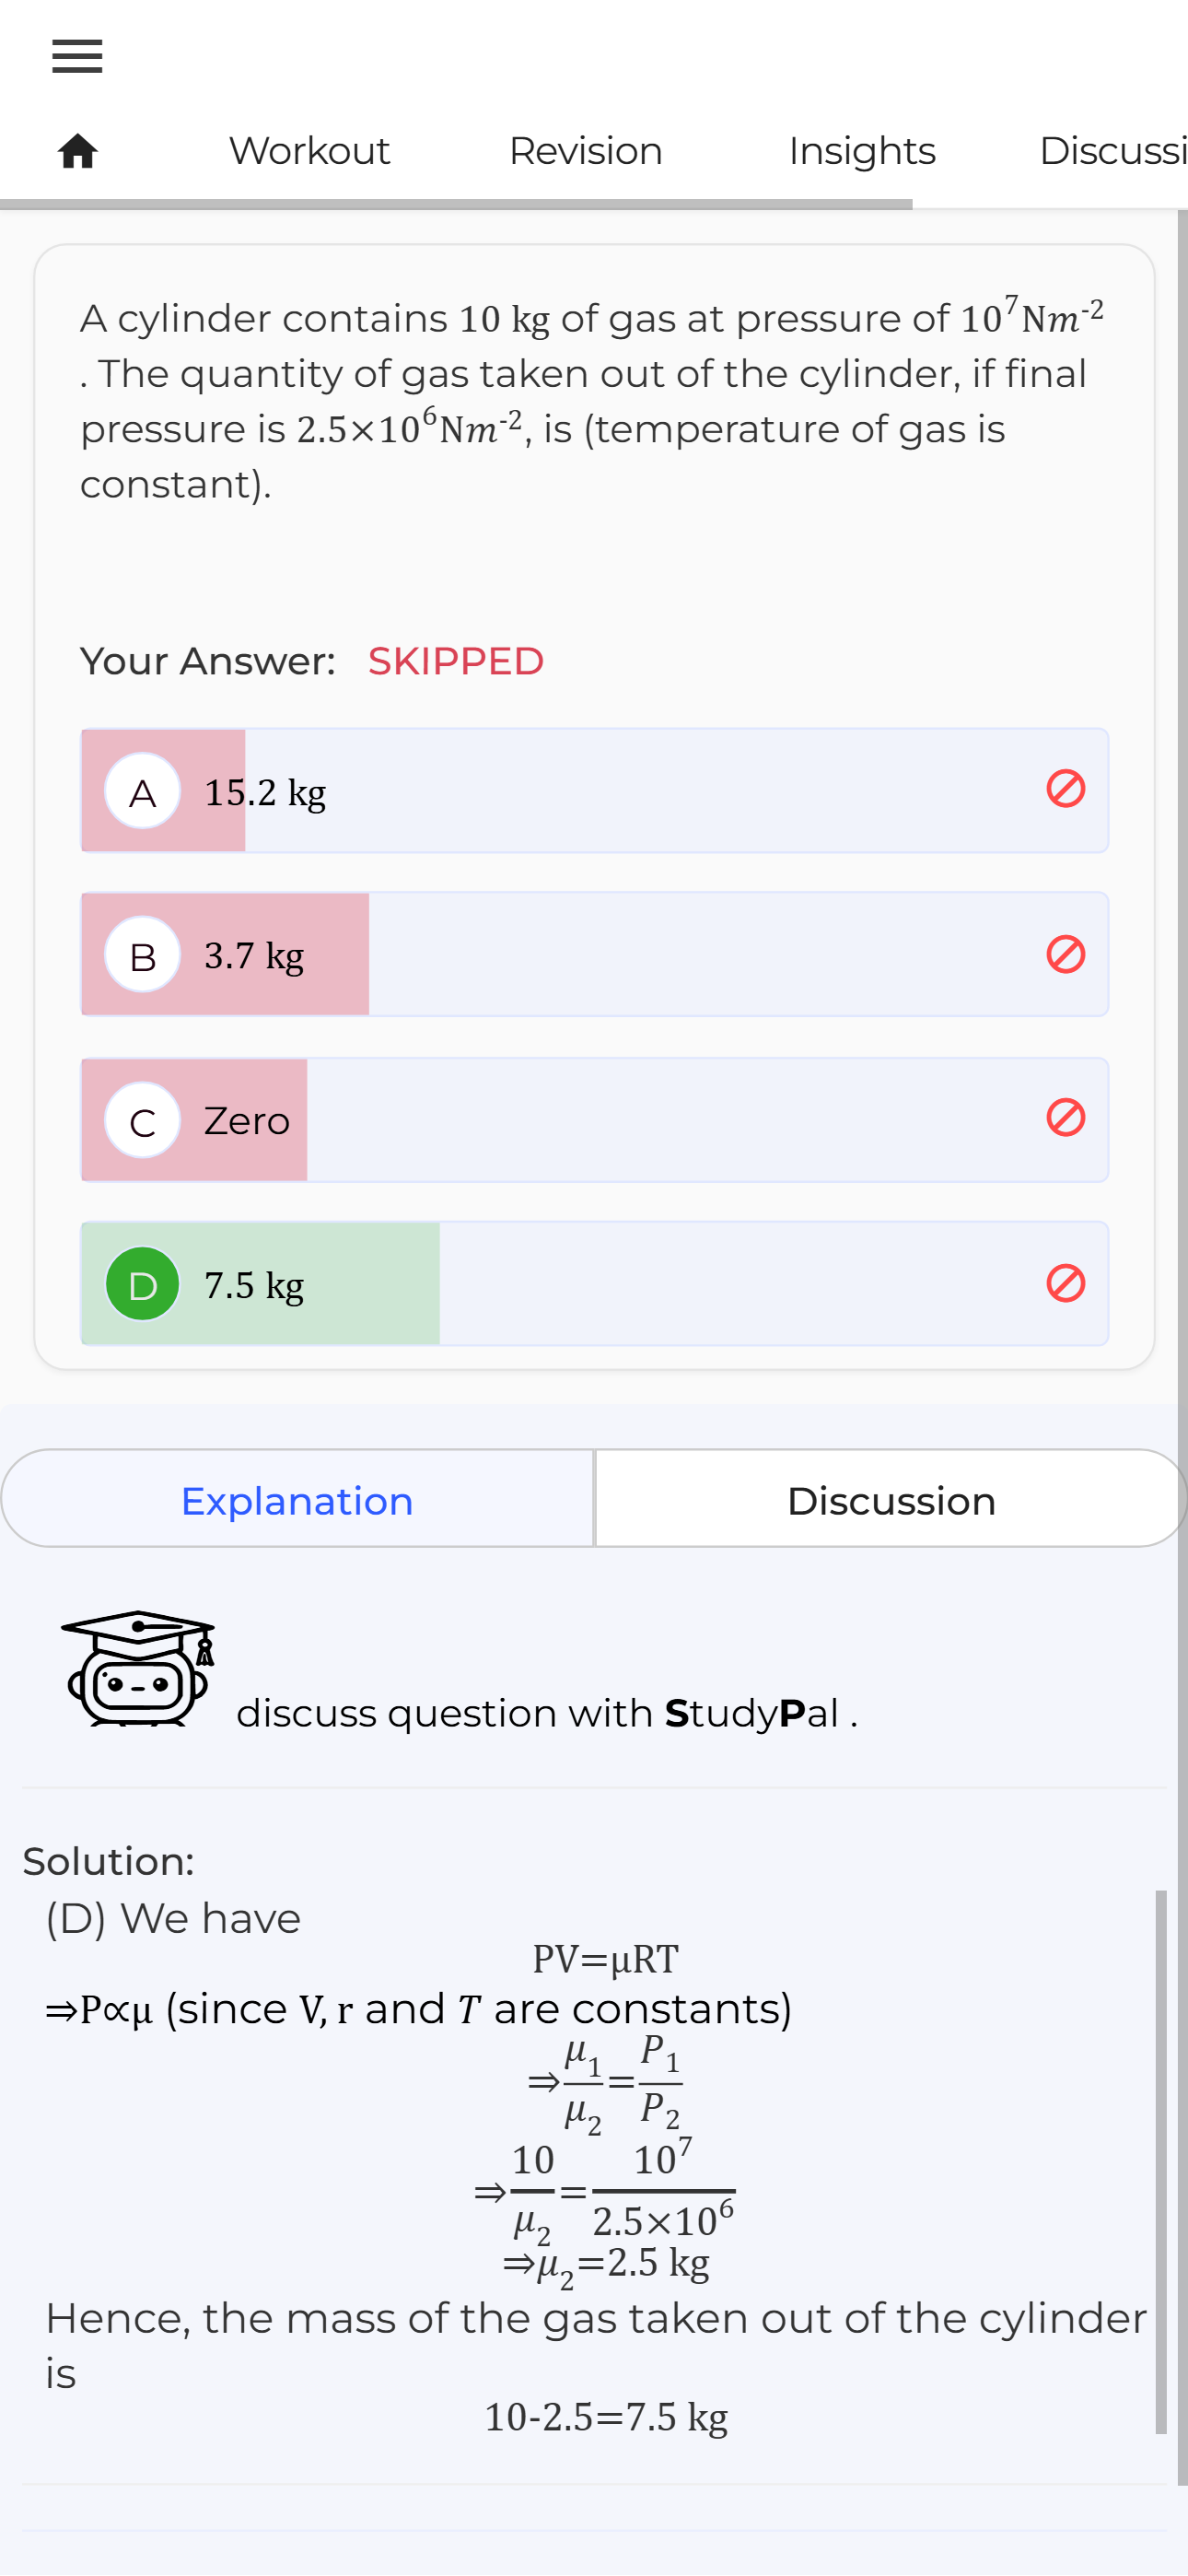Select the green D option circle
The image size is (1188, 2576).
click(x=143, y=1284)
